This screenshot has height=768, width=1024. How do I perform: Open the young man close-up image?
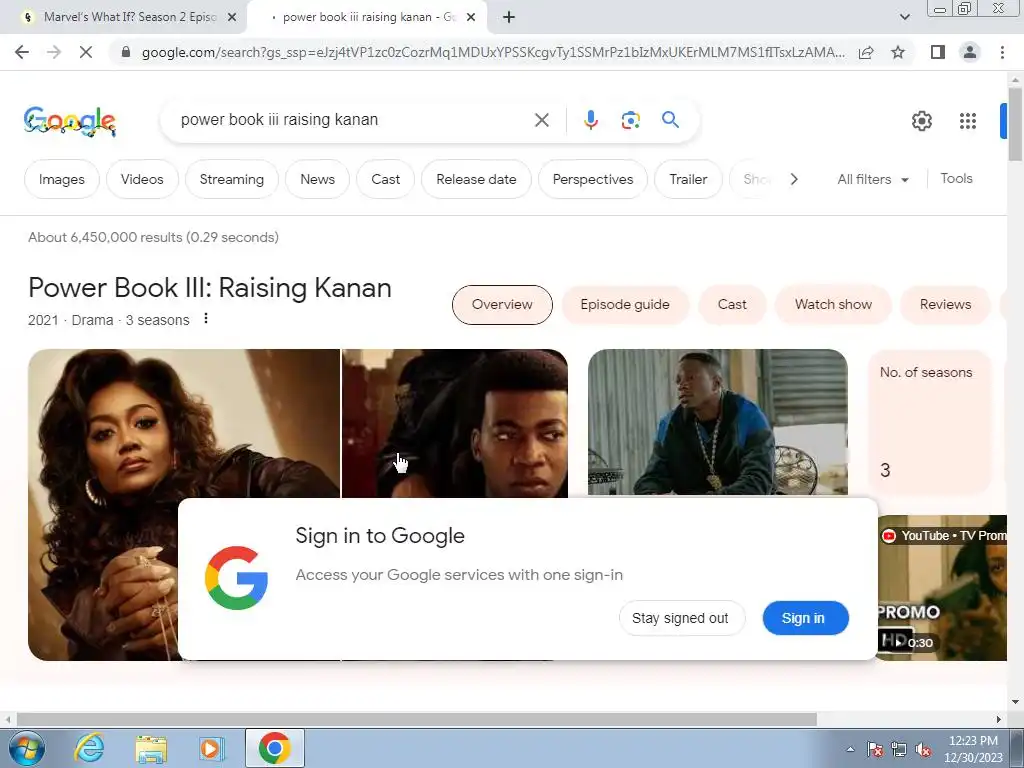point(455,423)
